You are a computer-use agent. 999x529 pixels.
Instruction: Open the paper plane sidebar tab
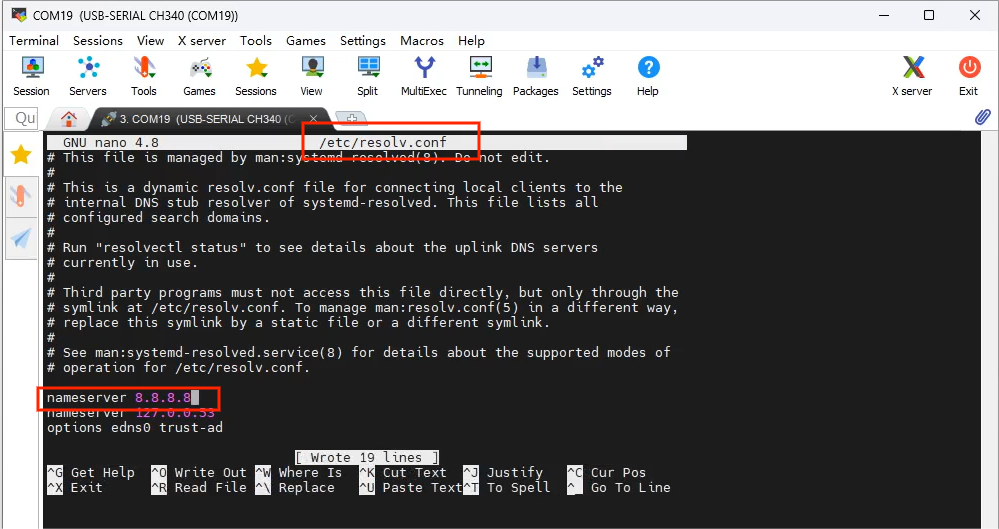21,239
